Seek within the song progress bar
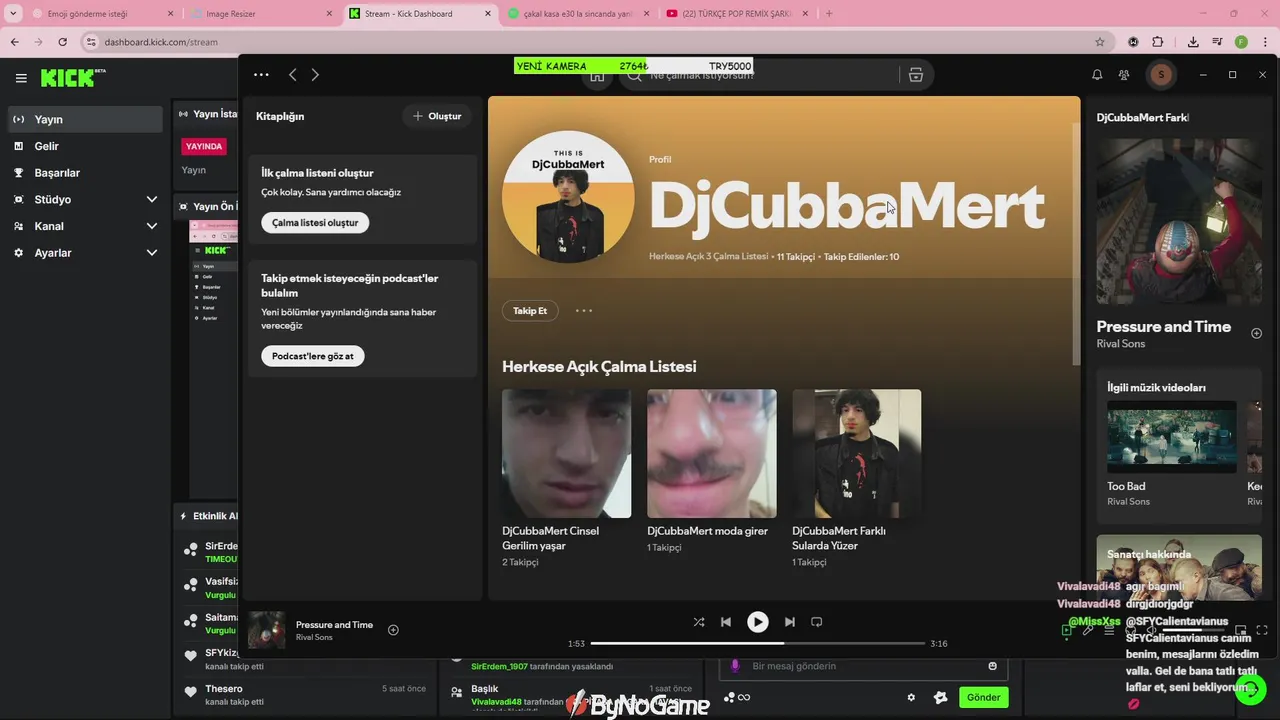 pyautogui.click(x=757, y=643)
